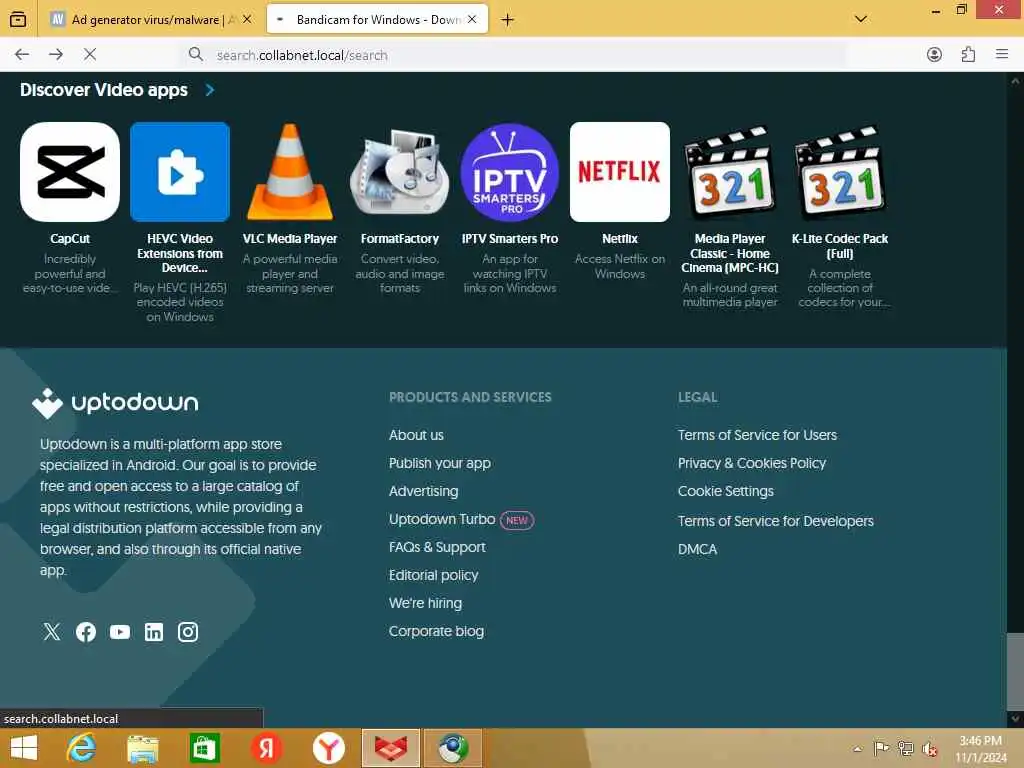This screenshot has width=1024, height=768.
Task: Click the search magnifier in address bar
Action: [x=195, y=54]
